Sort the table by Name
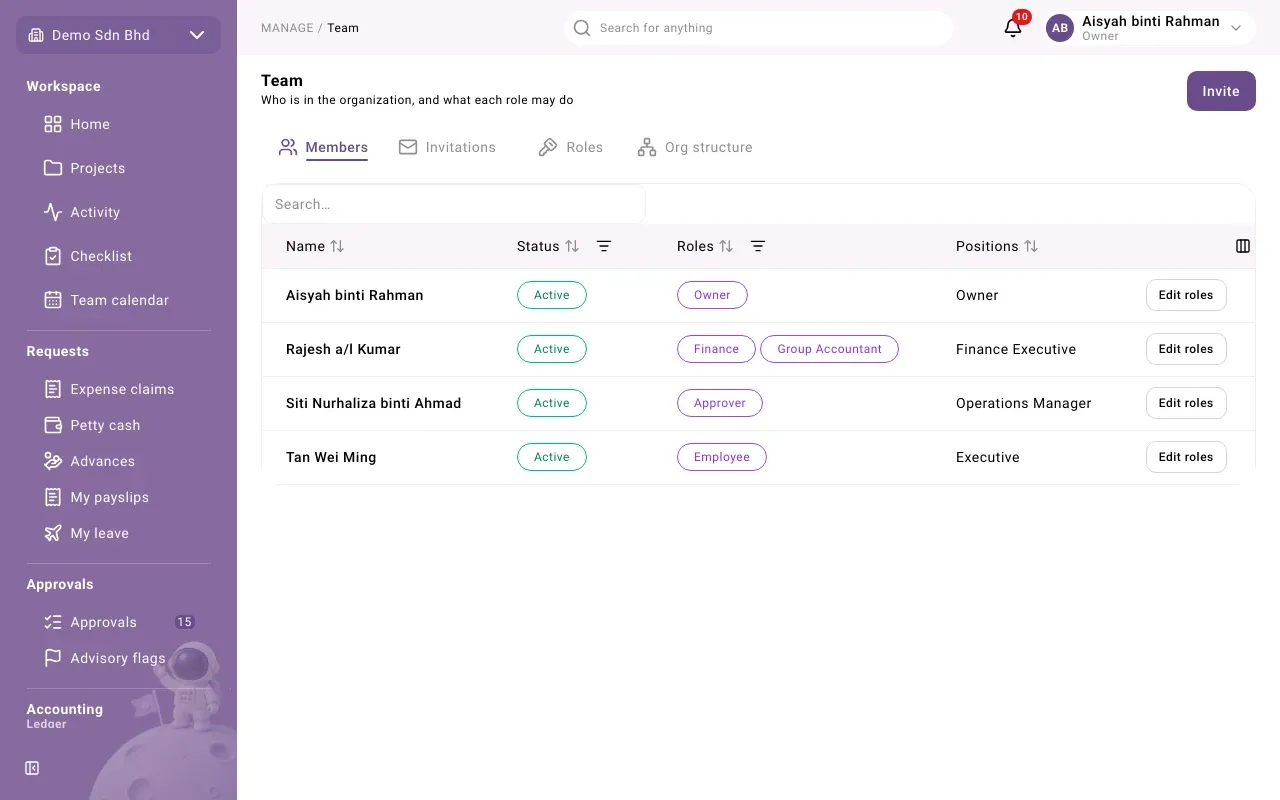 pos(315,246)
